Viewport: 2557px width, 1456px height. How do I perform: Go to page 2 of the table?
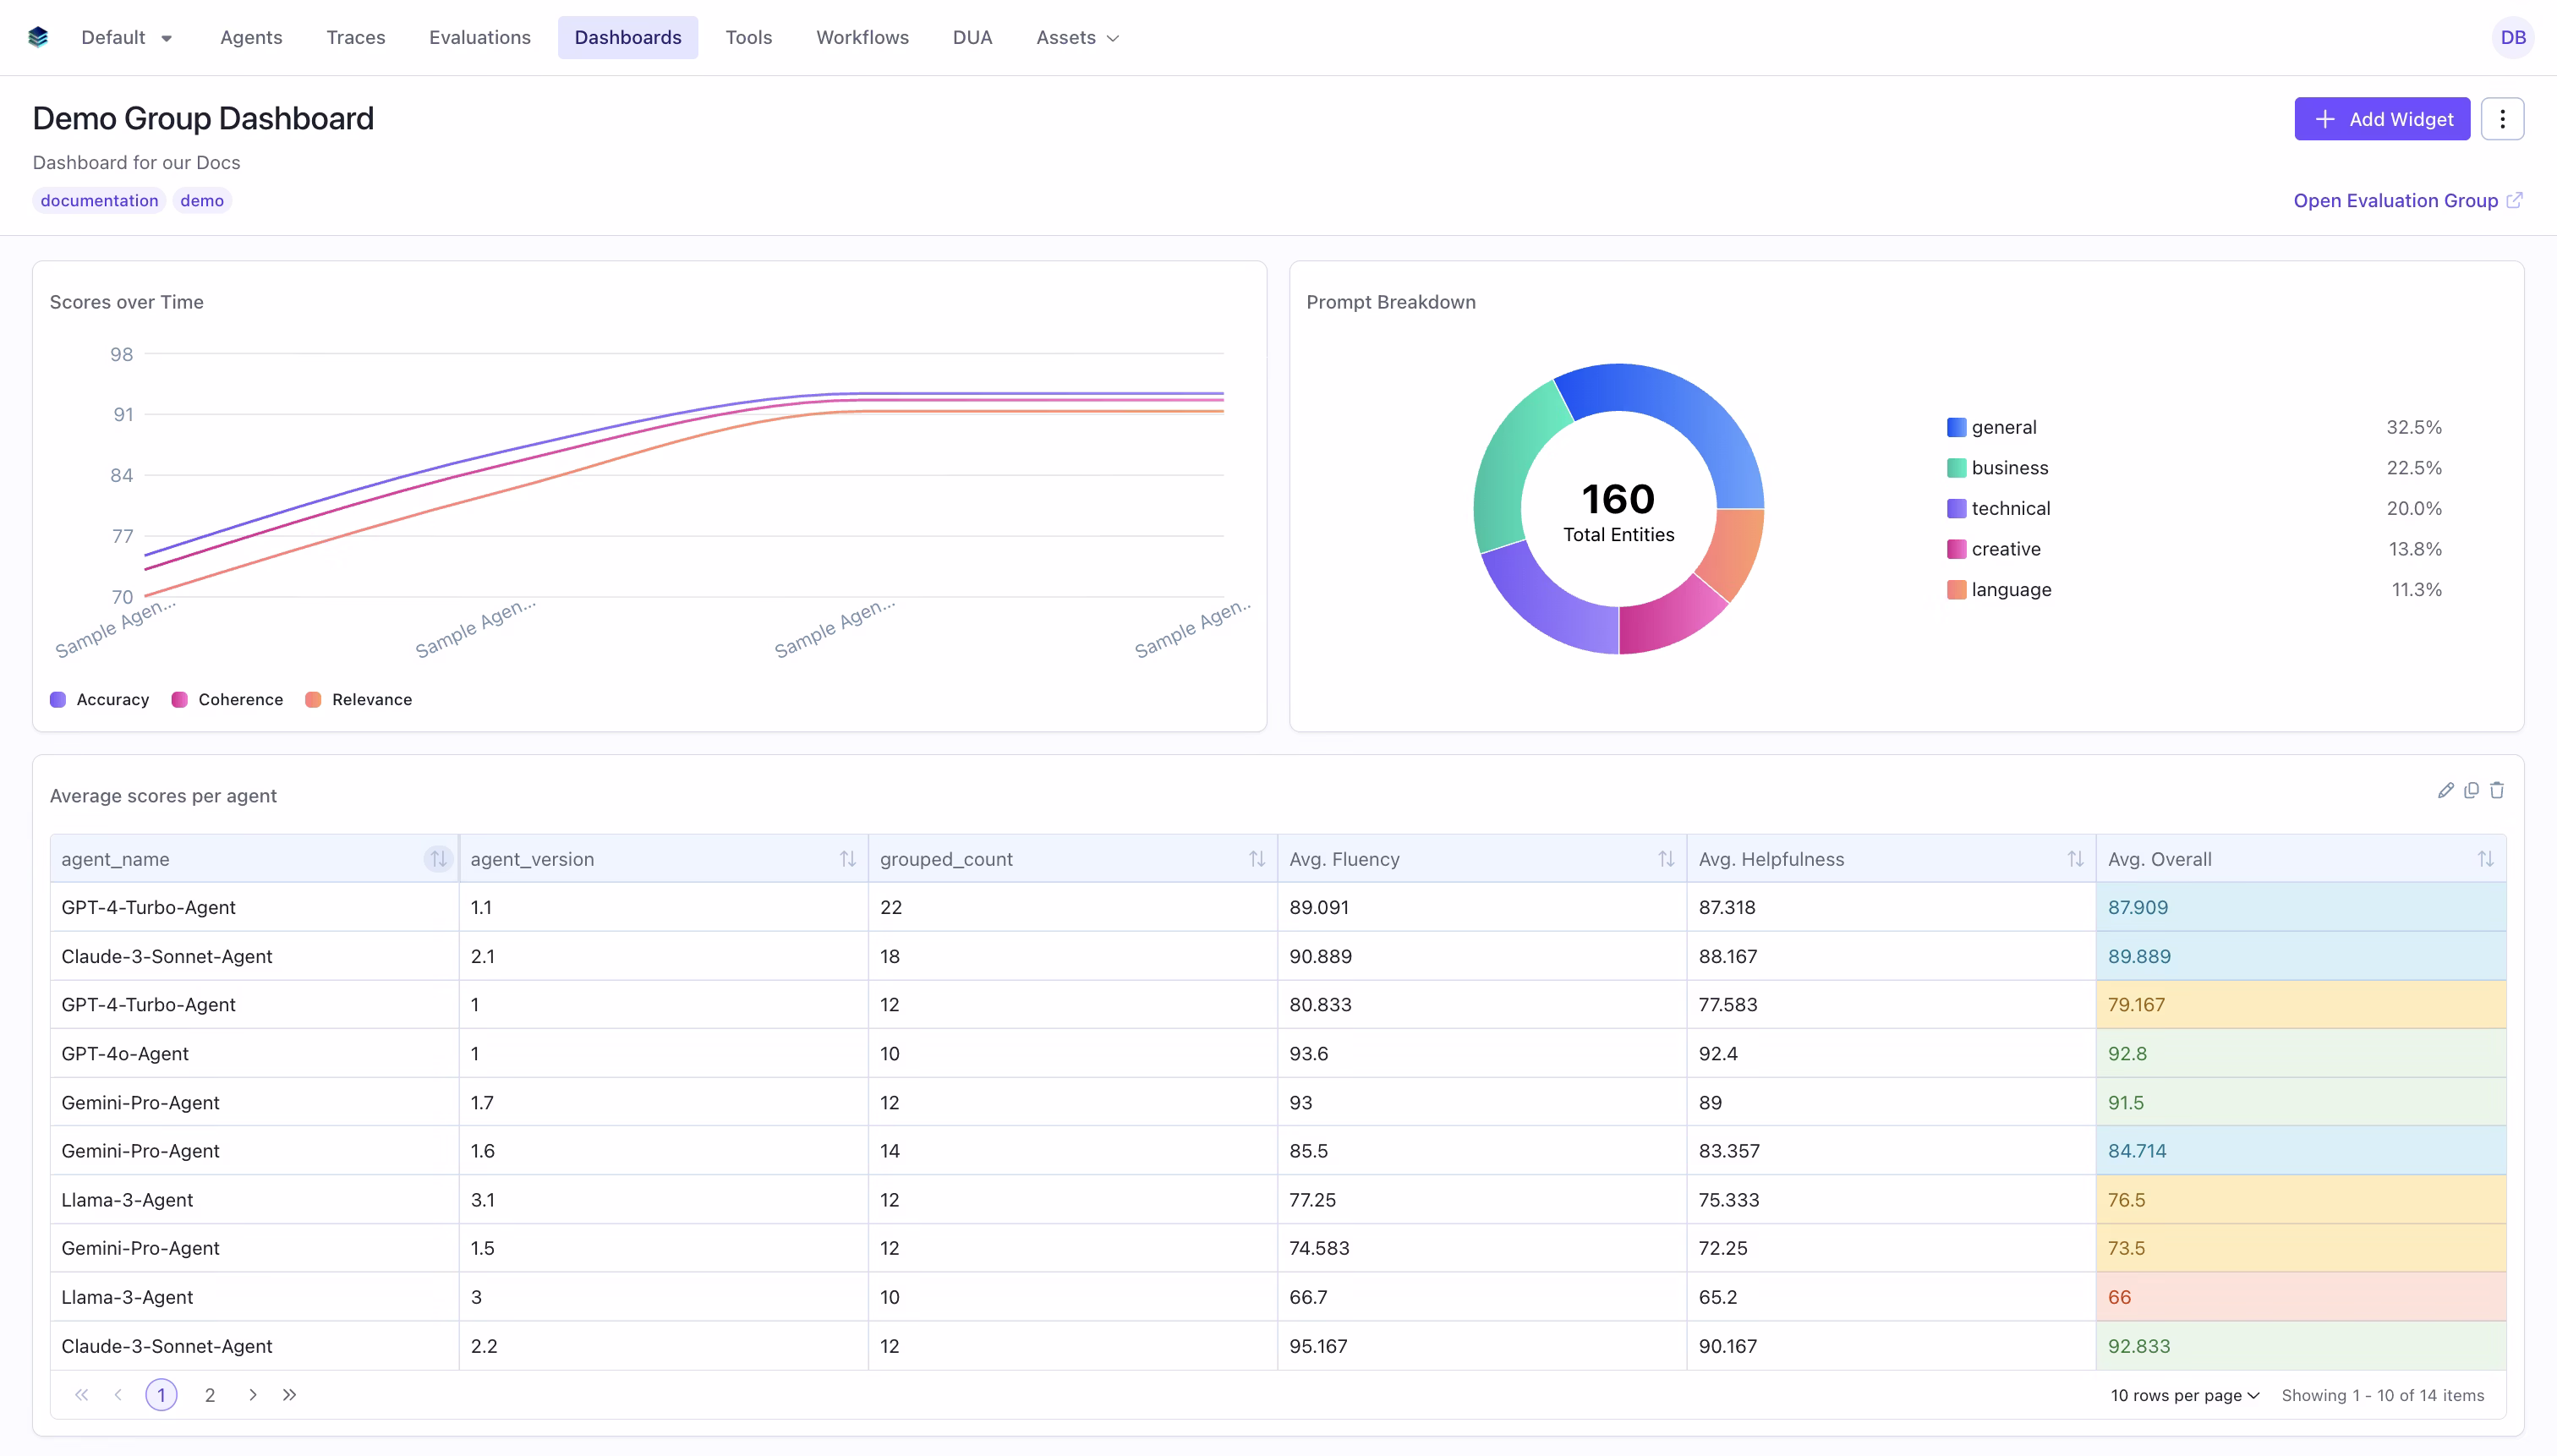tap(209, 1394)
